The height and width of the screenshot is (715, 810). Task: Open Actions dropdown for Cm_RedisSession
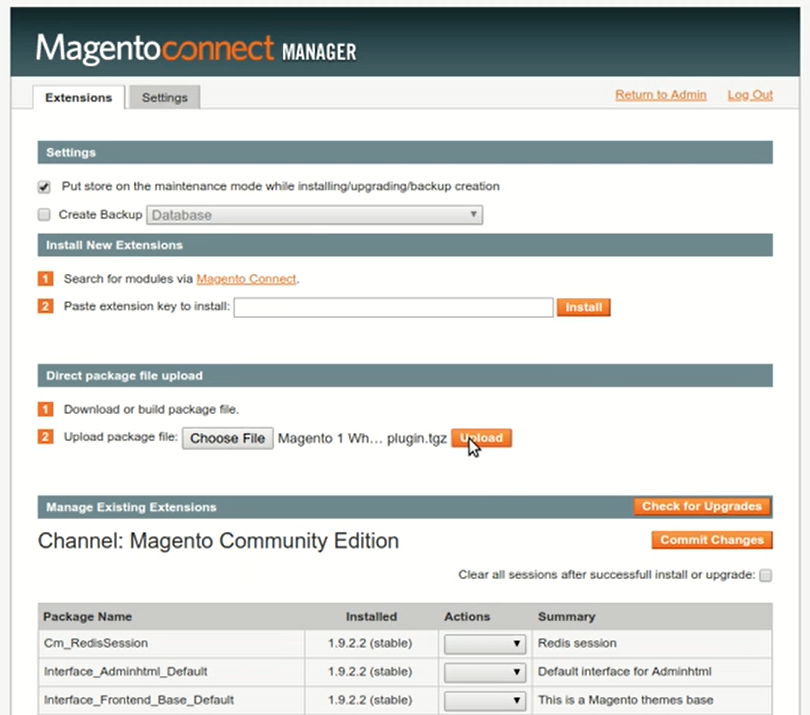(x=485, y=644)
